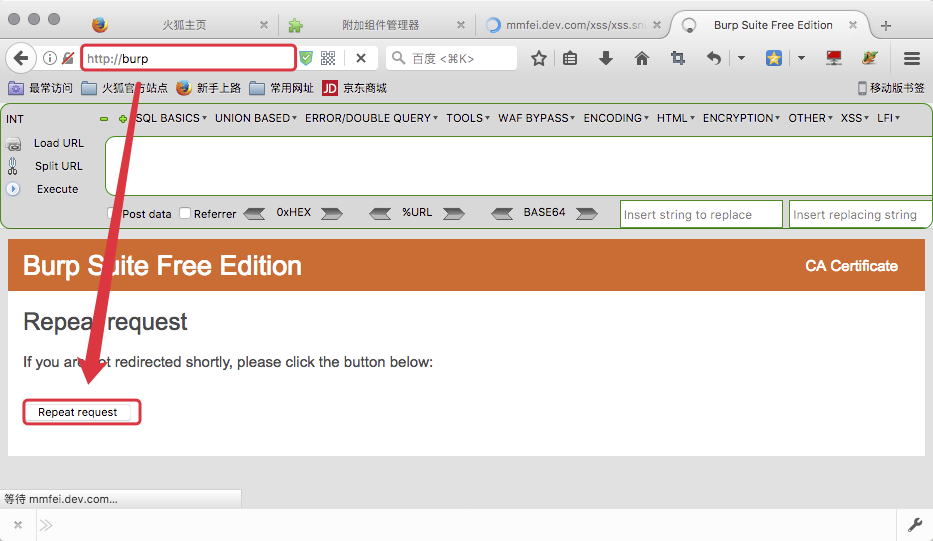933x541 pixels.
Task: Click the http://burp address field
Action: [188, 58]
